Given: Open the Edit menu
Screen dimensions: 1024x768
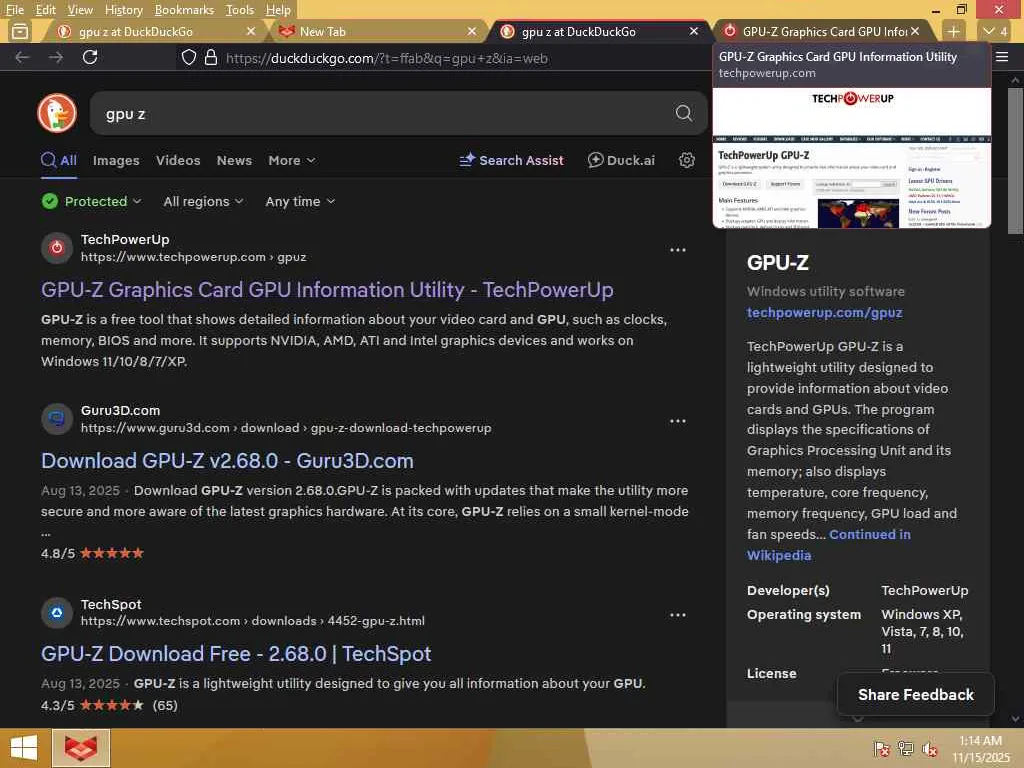Looking at the screenshot, I should (x=46, y=10).
